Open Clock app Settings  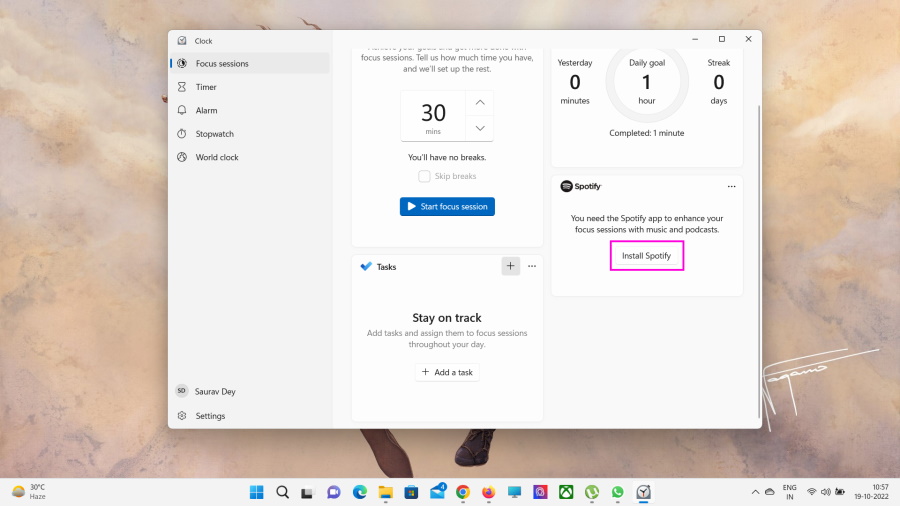coord(210,416)
